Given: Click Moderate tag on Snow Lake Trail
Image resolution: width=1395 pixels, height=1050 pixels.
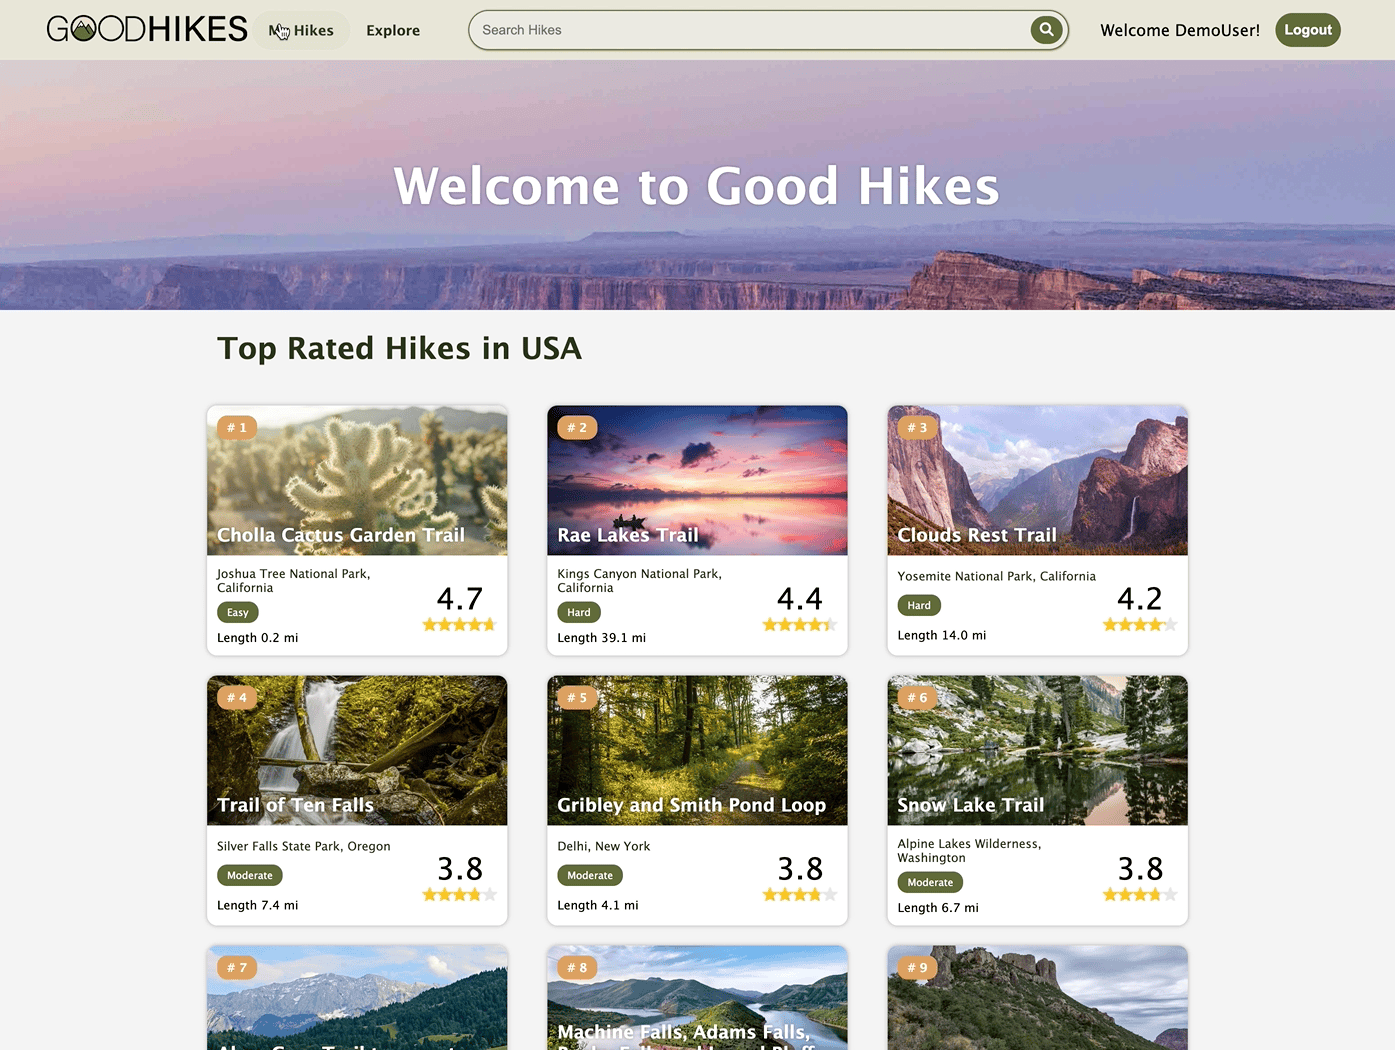Looking at the screenshot, I should (x=930, y=882).
